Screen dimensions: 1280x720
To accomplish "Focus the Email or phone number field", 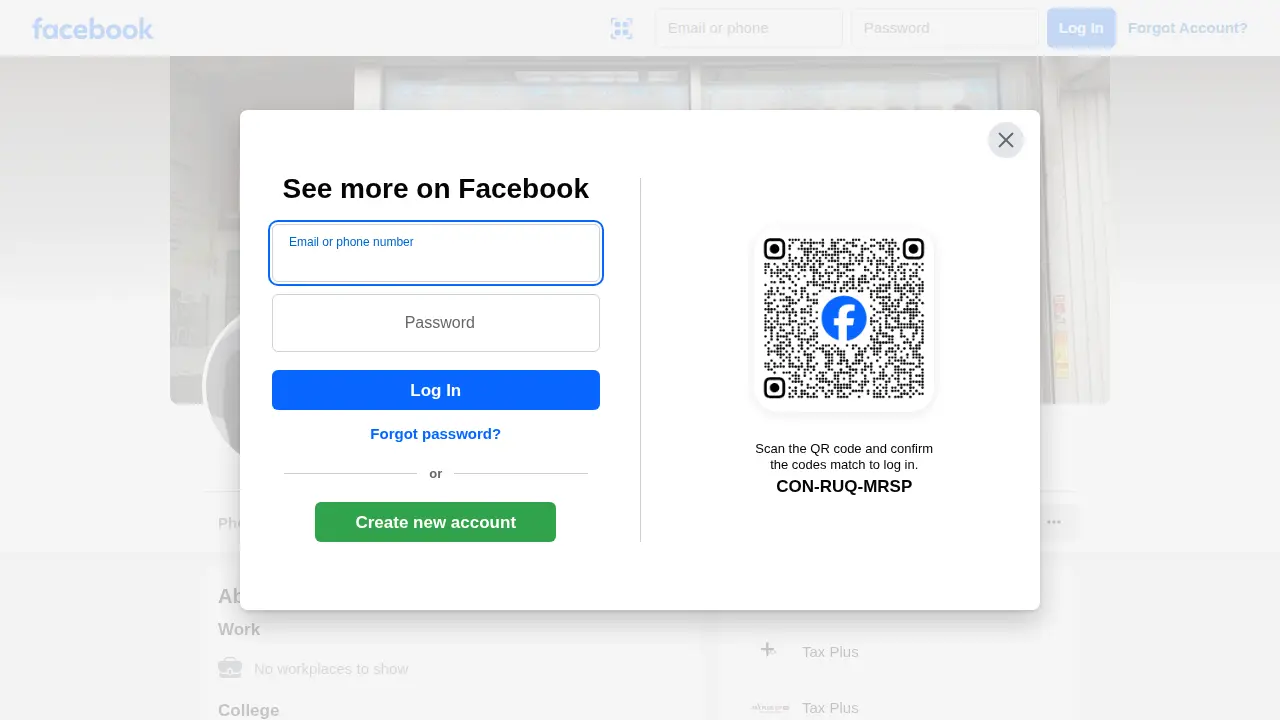I will [436, 253].
